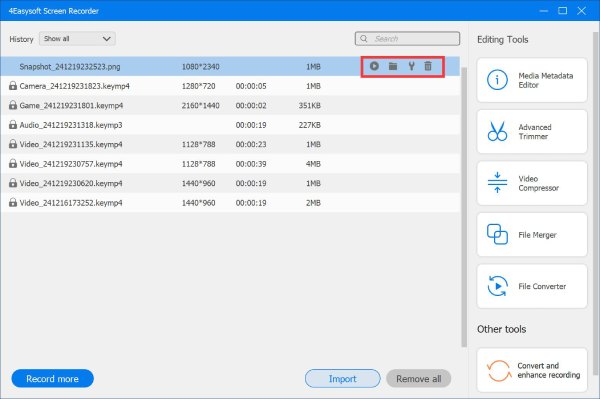Open Video Compressor tool

click(x=532, y=183)
